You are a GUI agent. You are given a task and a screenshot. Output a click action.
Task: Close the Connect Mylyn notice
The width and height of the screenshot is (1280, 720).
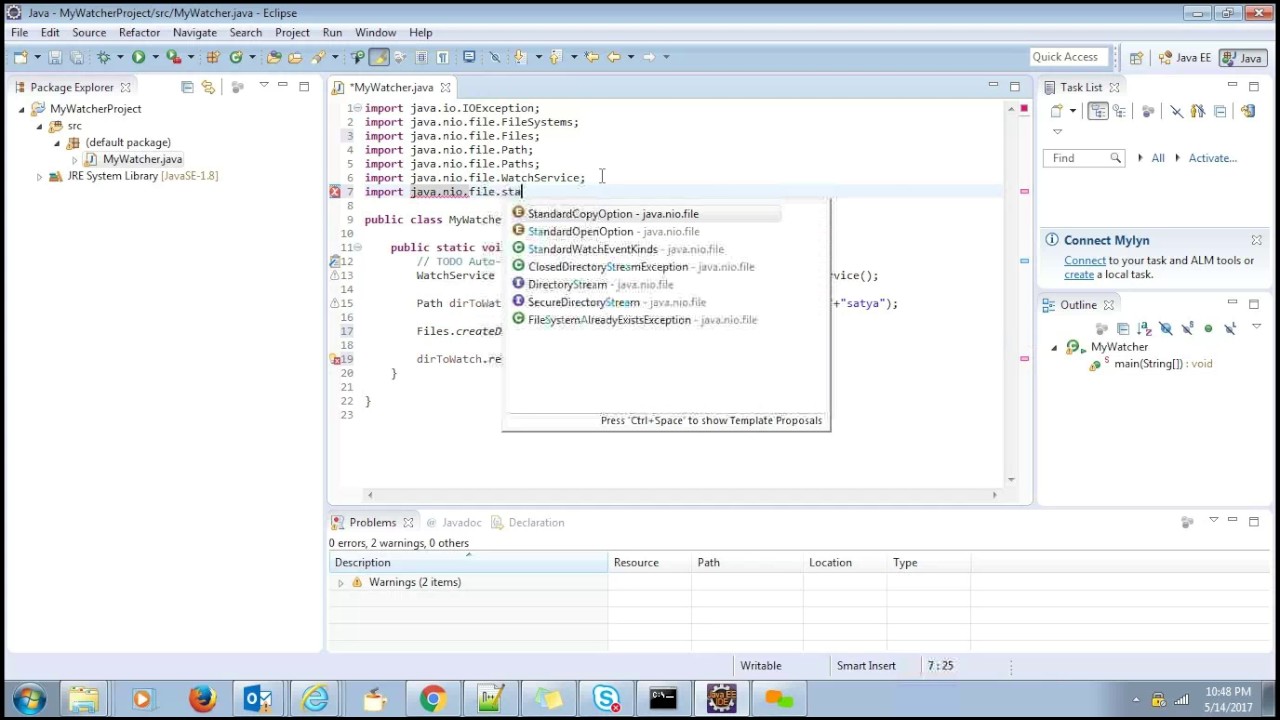[x=1256, y=240]
